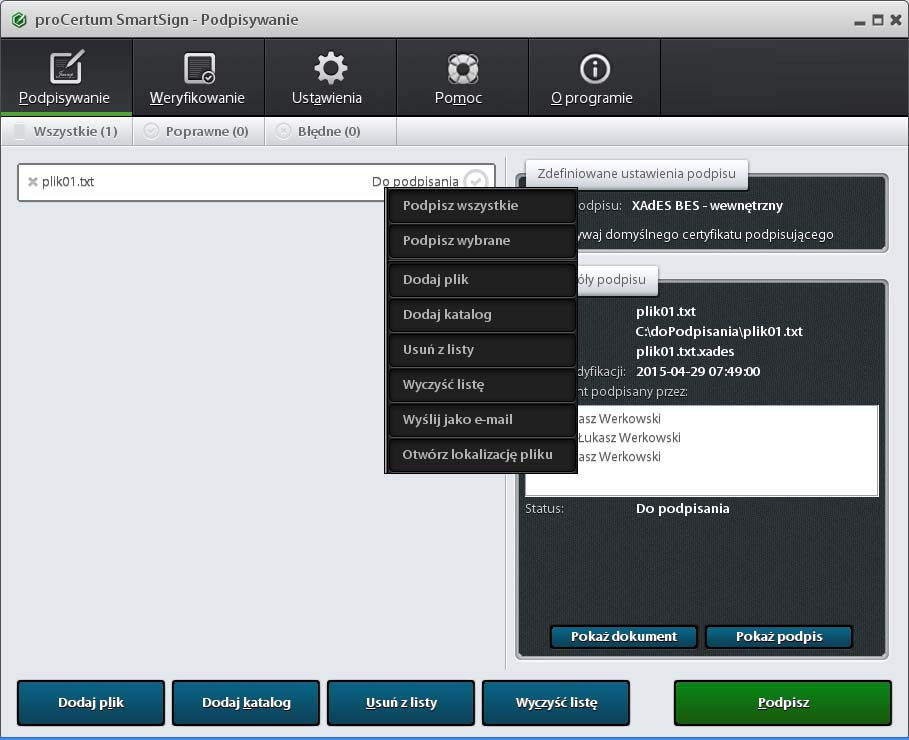The image size is (909, 740).
Task: Click the Dodaj plik bottom button
Action: click(x=91, y=703)
